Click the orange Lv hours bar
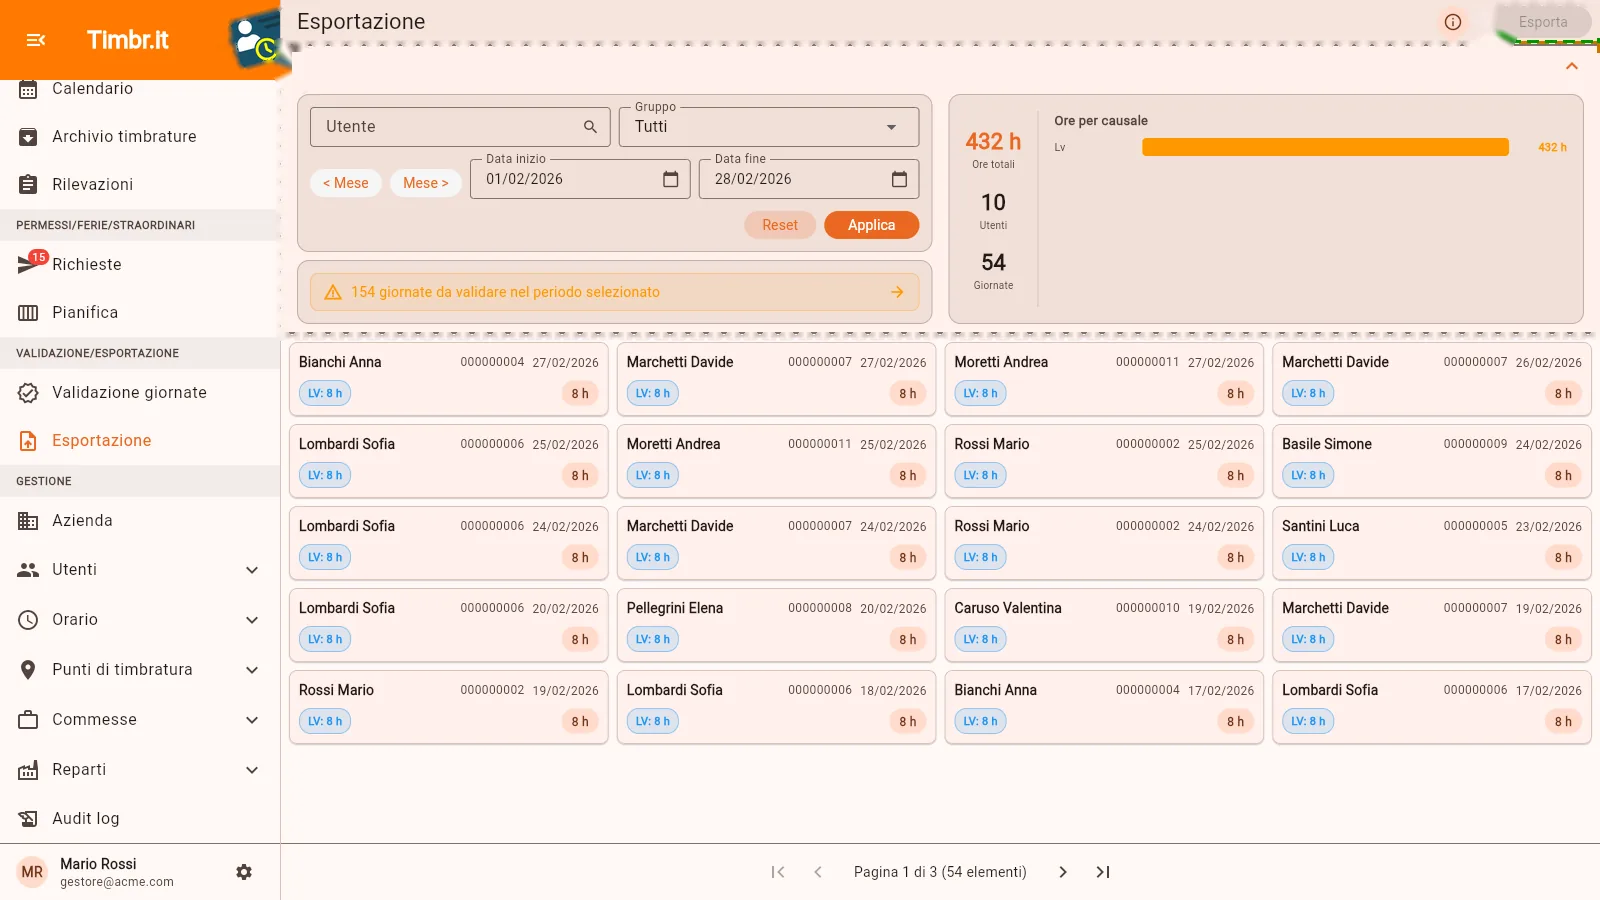This screenshot has height=900, width=1600. [1325, 147]
